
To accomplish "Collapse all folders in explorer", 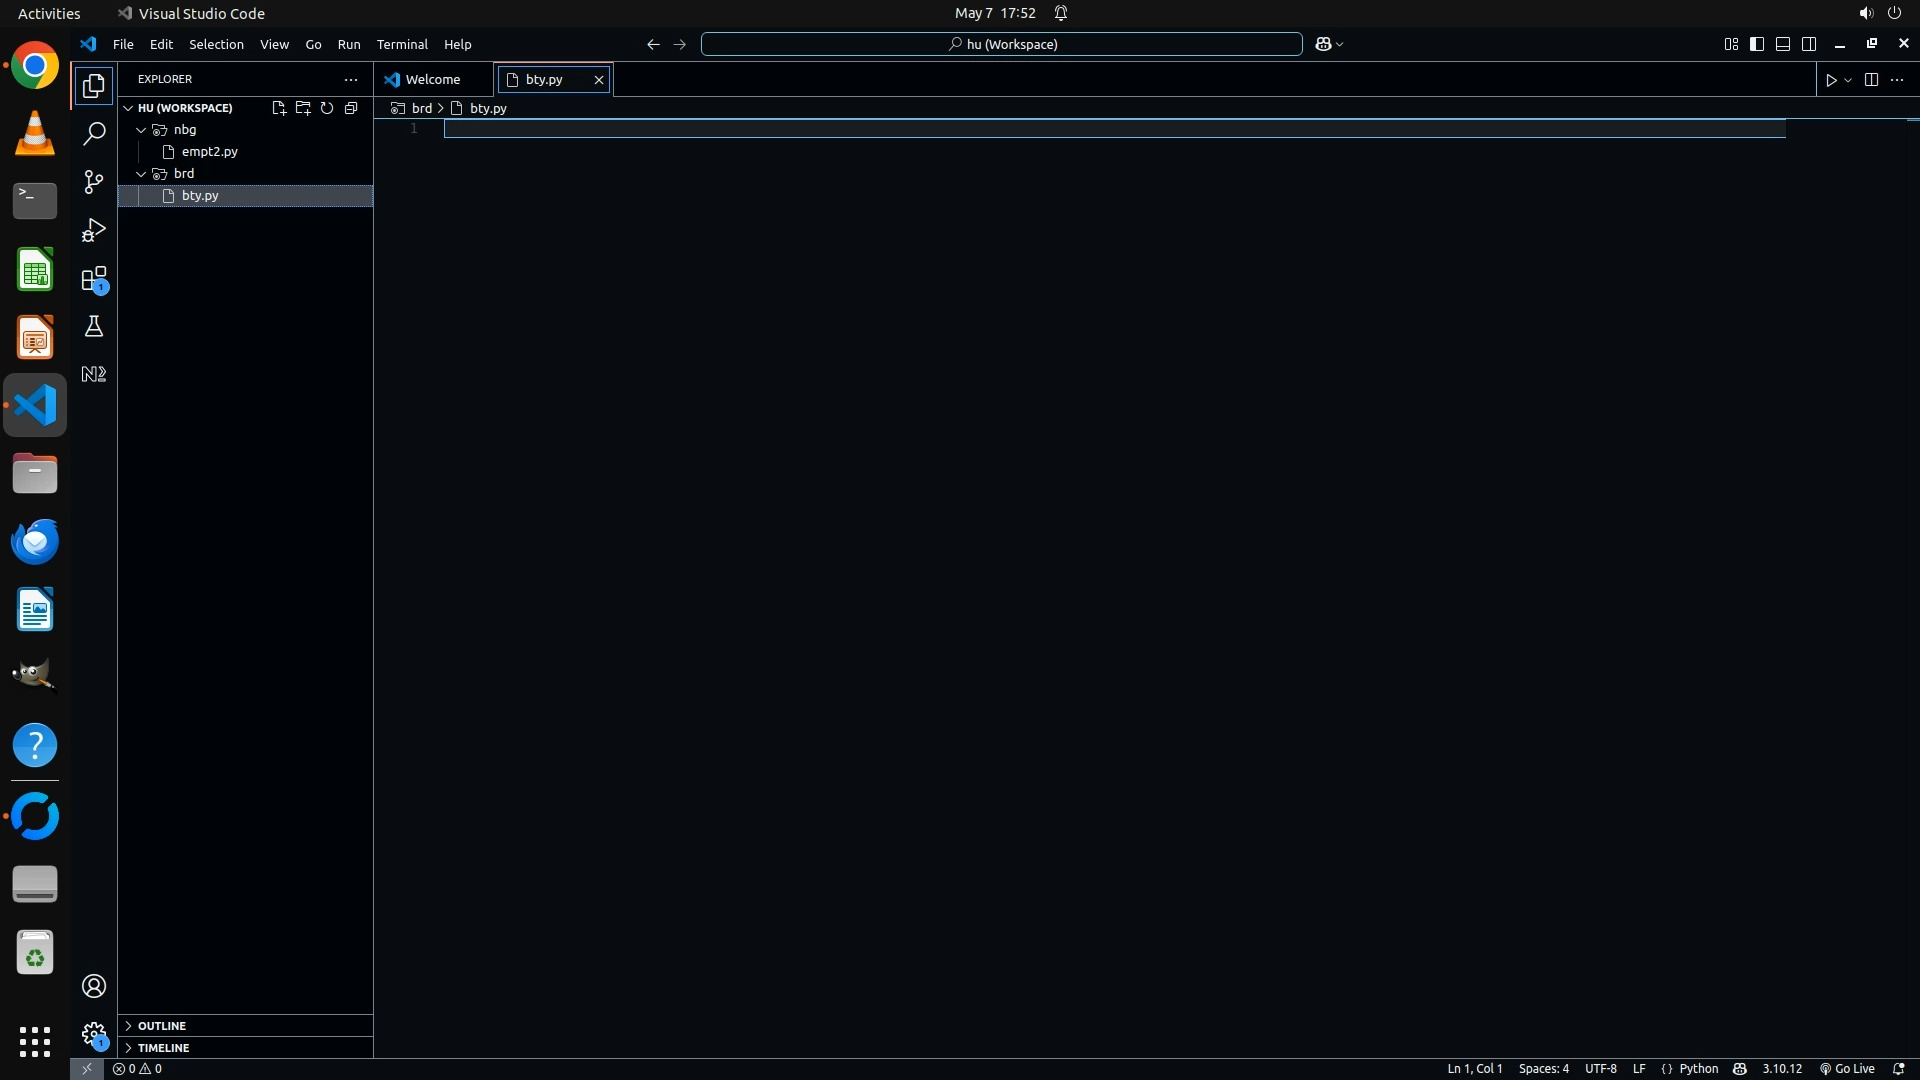I will (x=351, y=108).
